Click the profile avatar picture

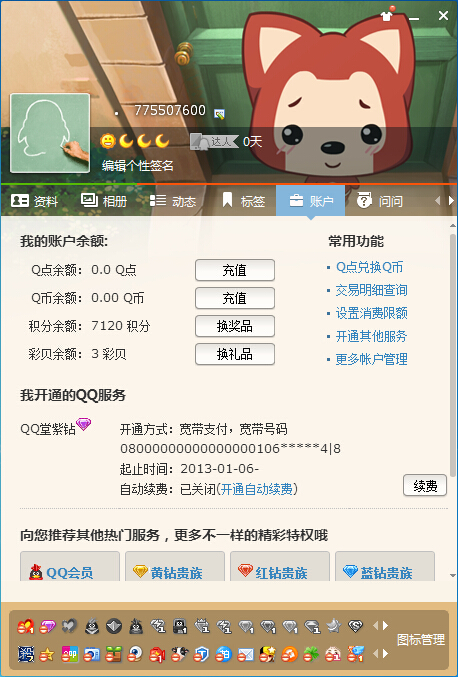coord(50,133)
